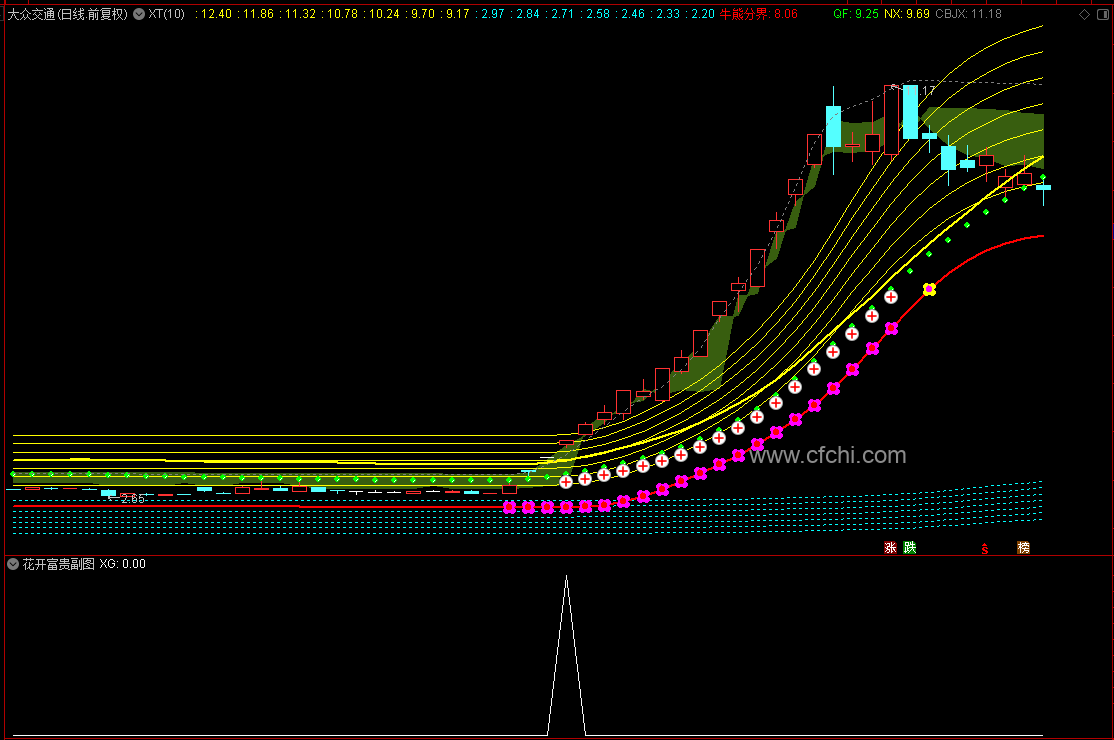This screenshot has height=740, width=1114.
Task: Click the 大众交通 (日线.前复权) chart title
Action: coord(67,14)
